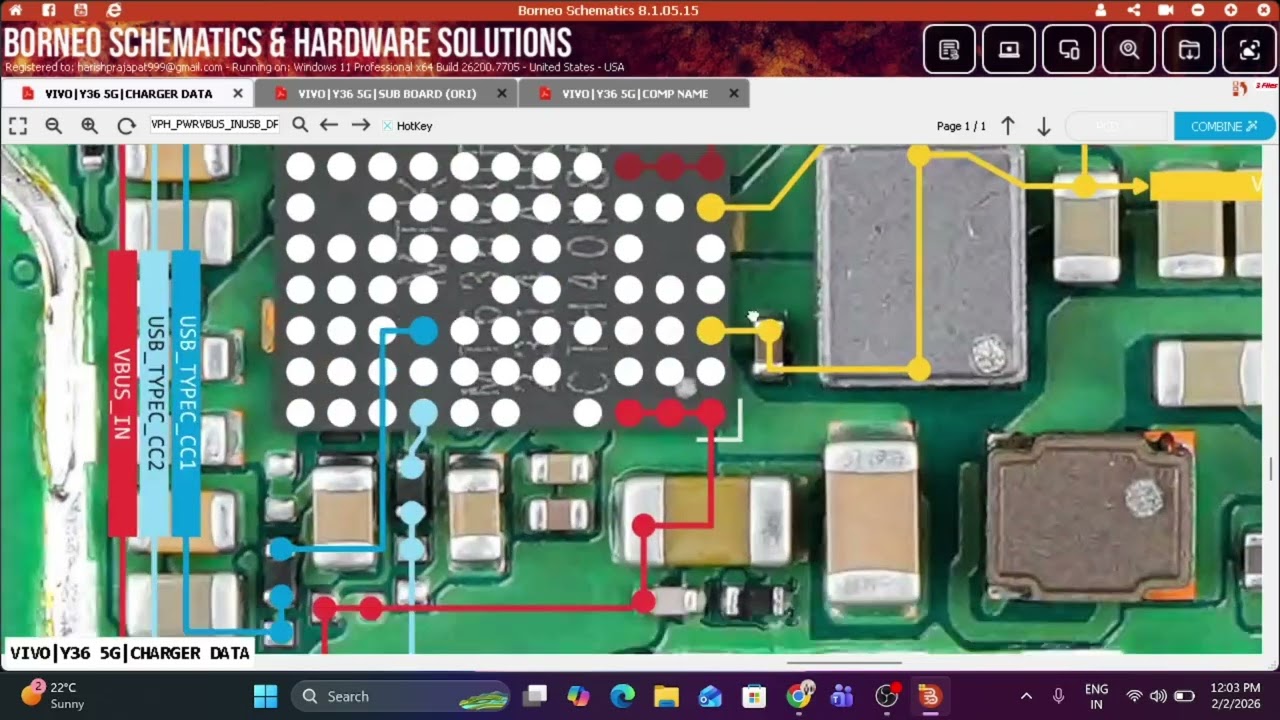This screenshot has width=1280, height=720.
Task: Open the multi-device tool button
Action: (x=1069, y=49)
